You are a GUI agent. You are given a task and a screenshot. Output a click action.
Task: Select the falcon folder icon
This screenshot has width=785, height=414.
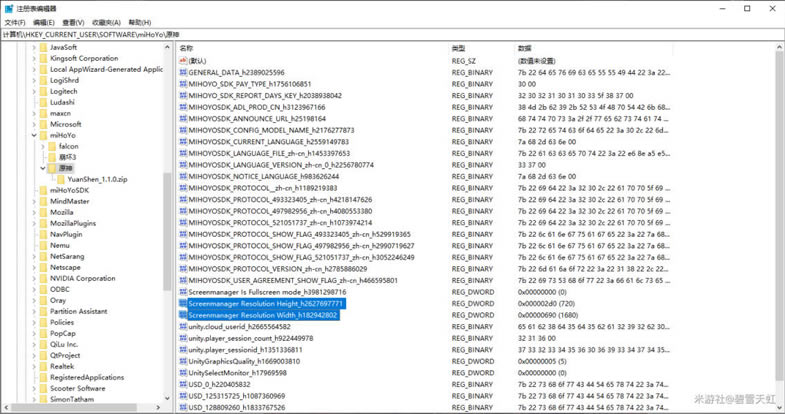[x=52, y=146]
